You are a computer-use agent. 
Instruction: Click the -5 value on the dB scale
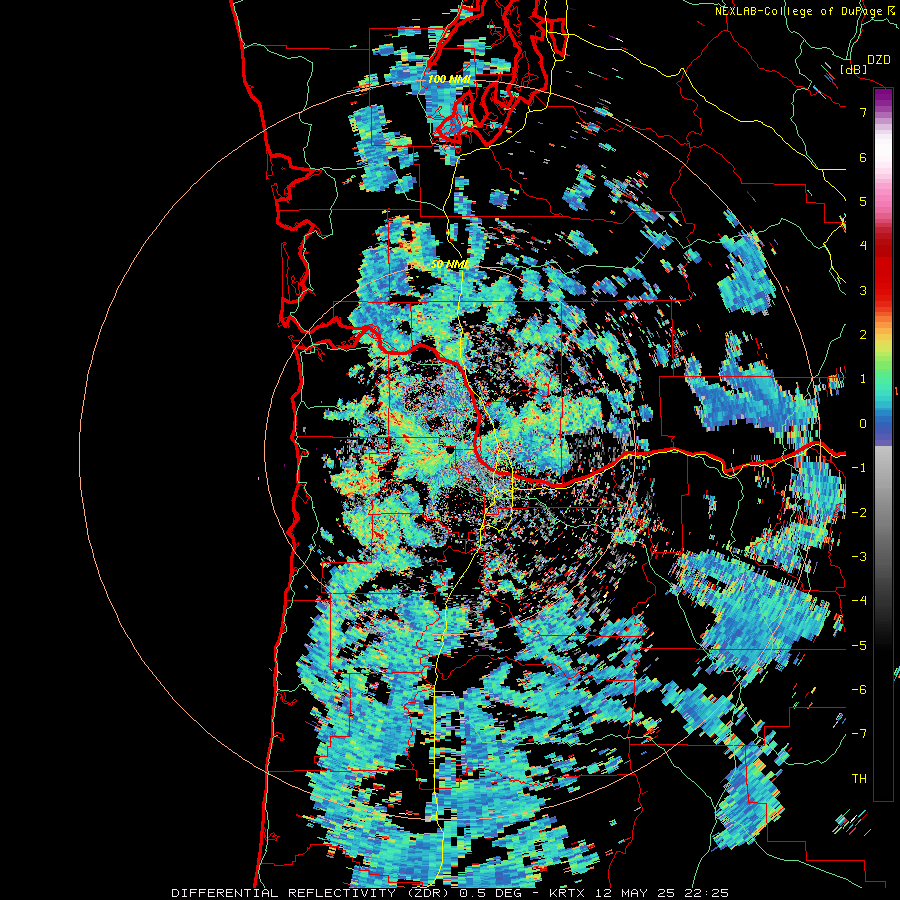859,646
